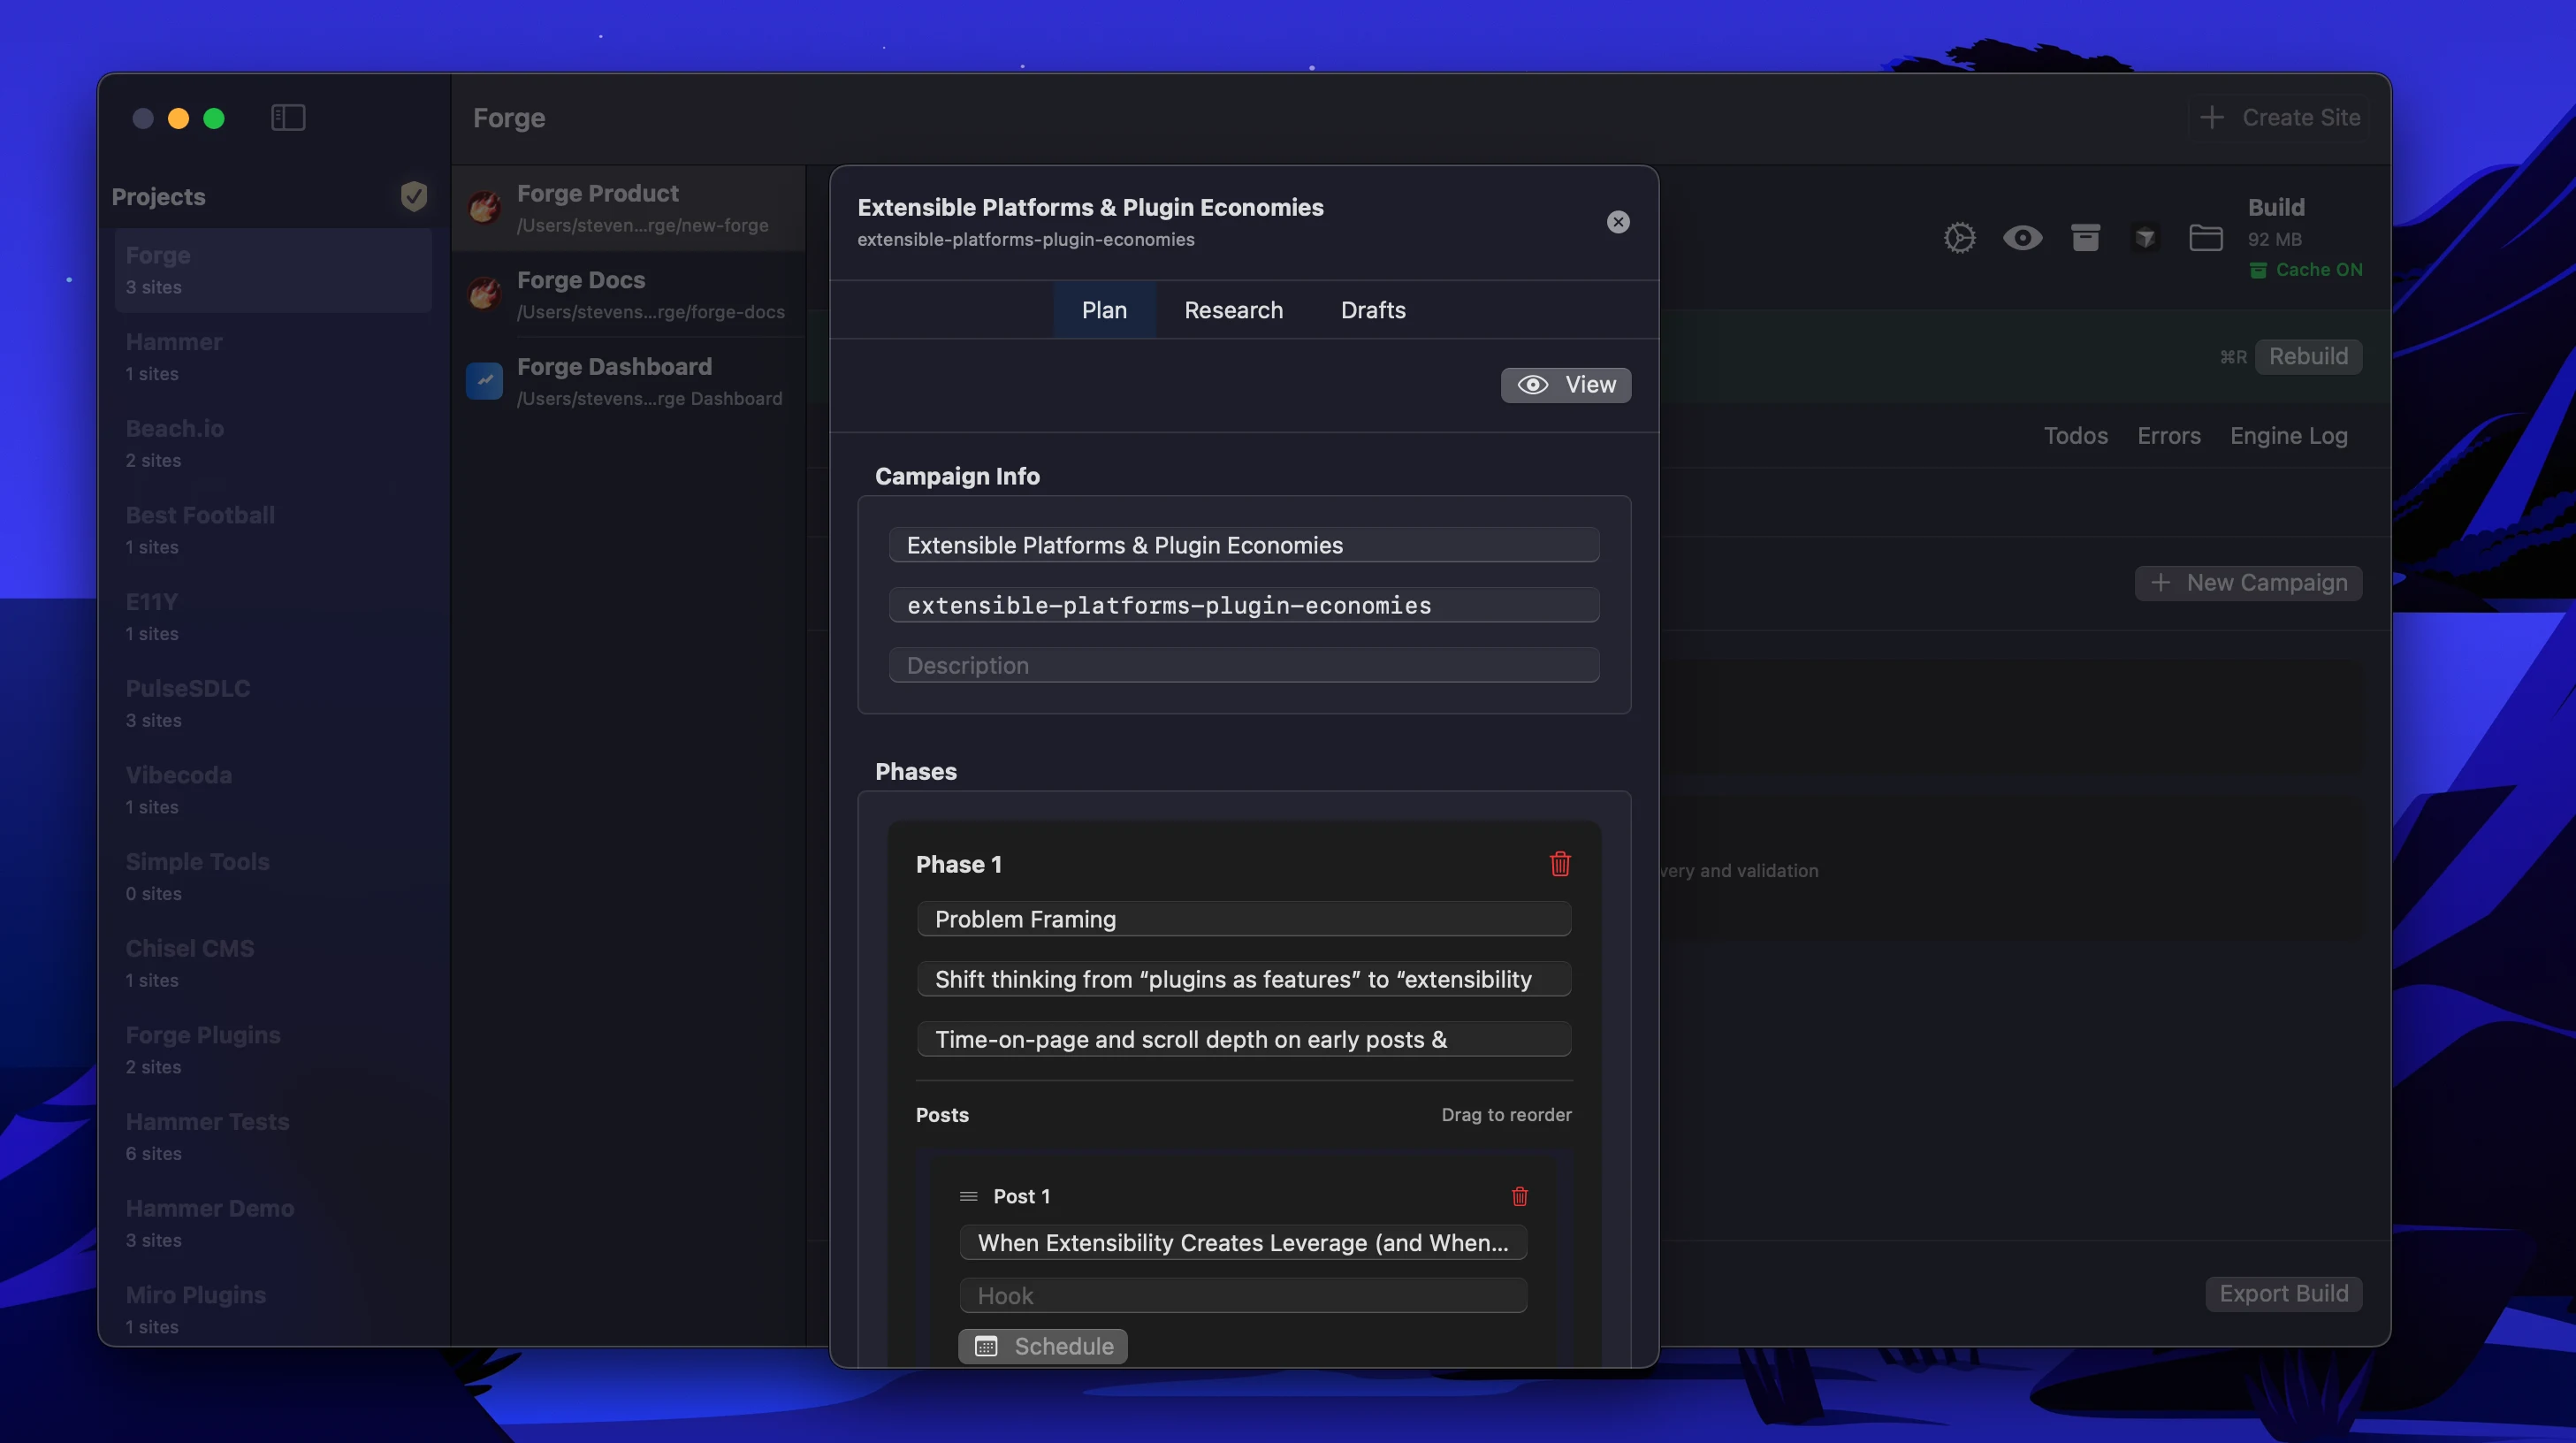This screenshot has height=1443, width=2576.
Task: Click the Schedule button for Post 1
Action: (x=1043, y=1346)
